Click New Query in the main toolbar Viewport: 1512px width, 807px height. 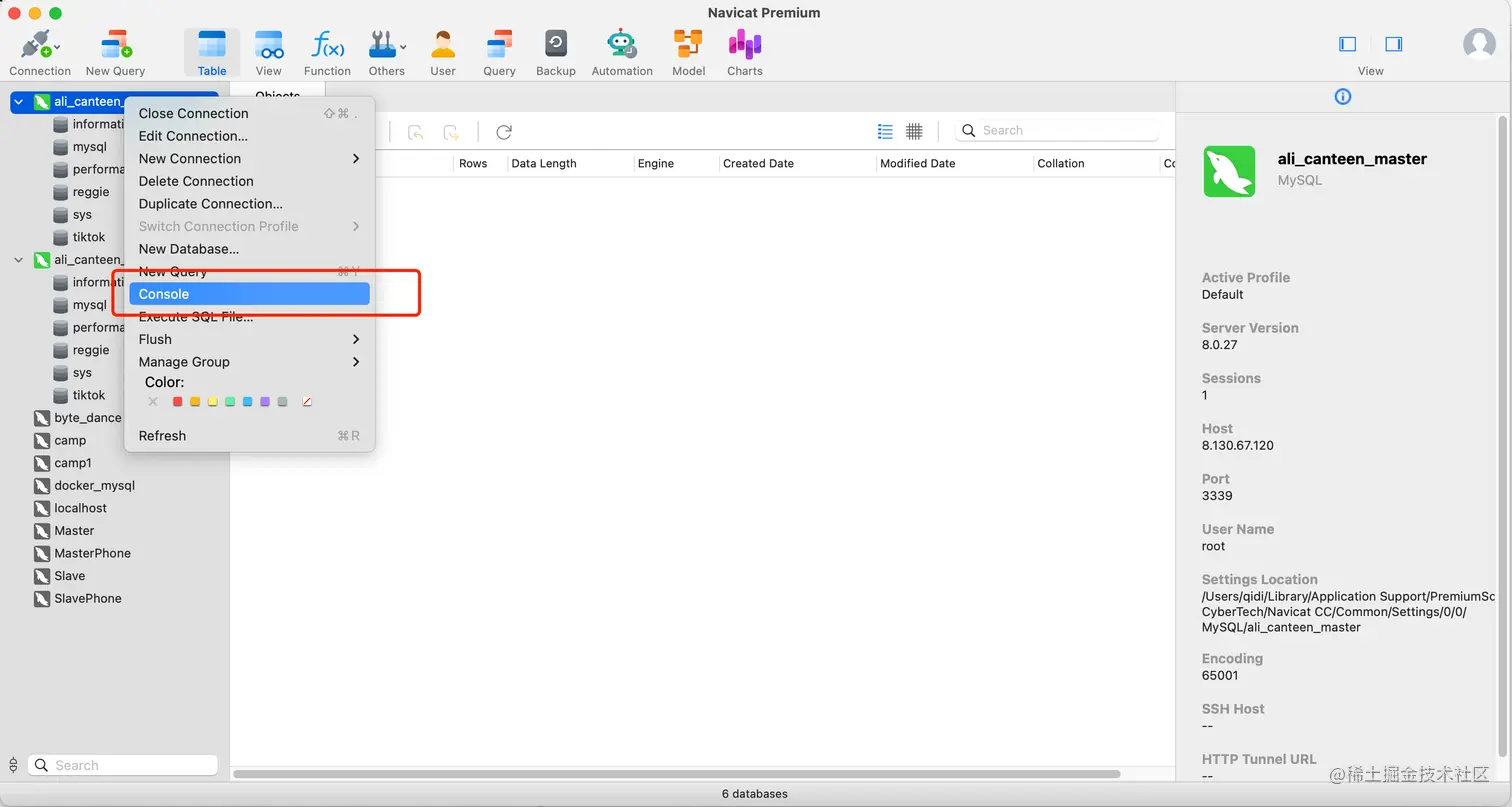pos(115,52)
